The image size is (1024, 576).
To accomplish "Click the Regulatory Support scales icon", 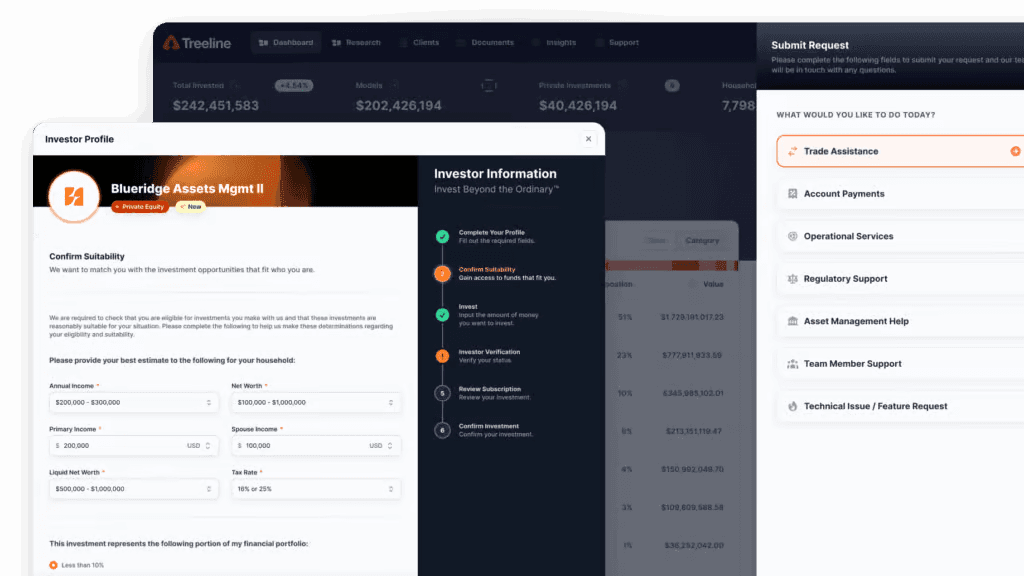I will [792, 279].
